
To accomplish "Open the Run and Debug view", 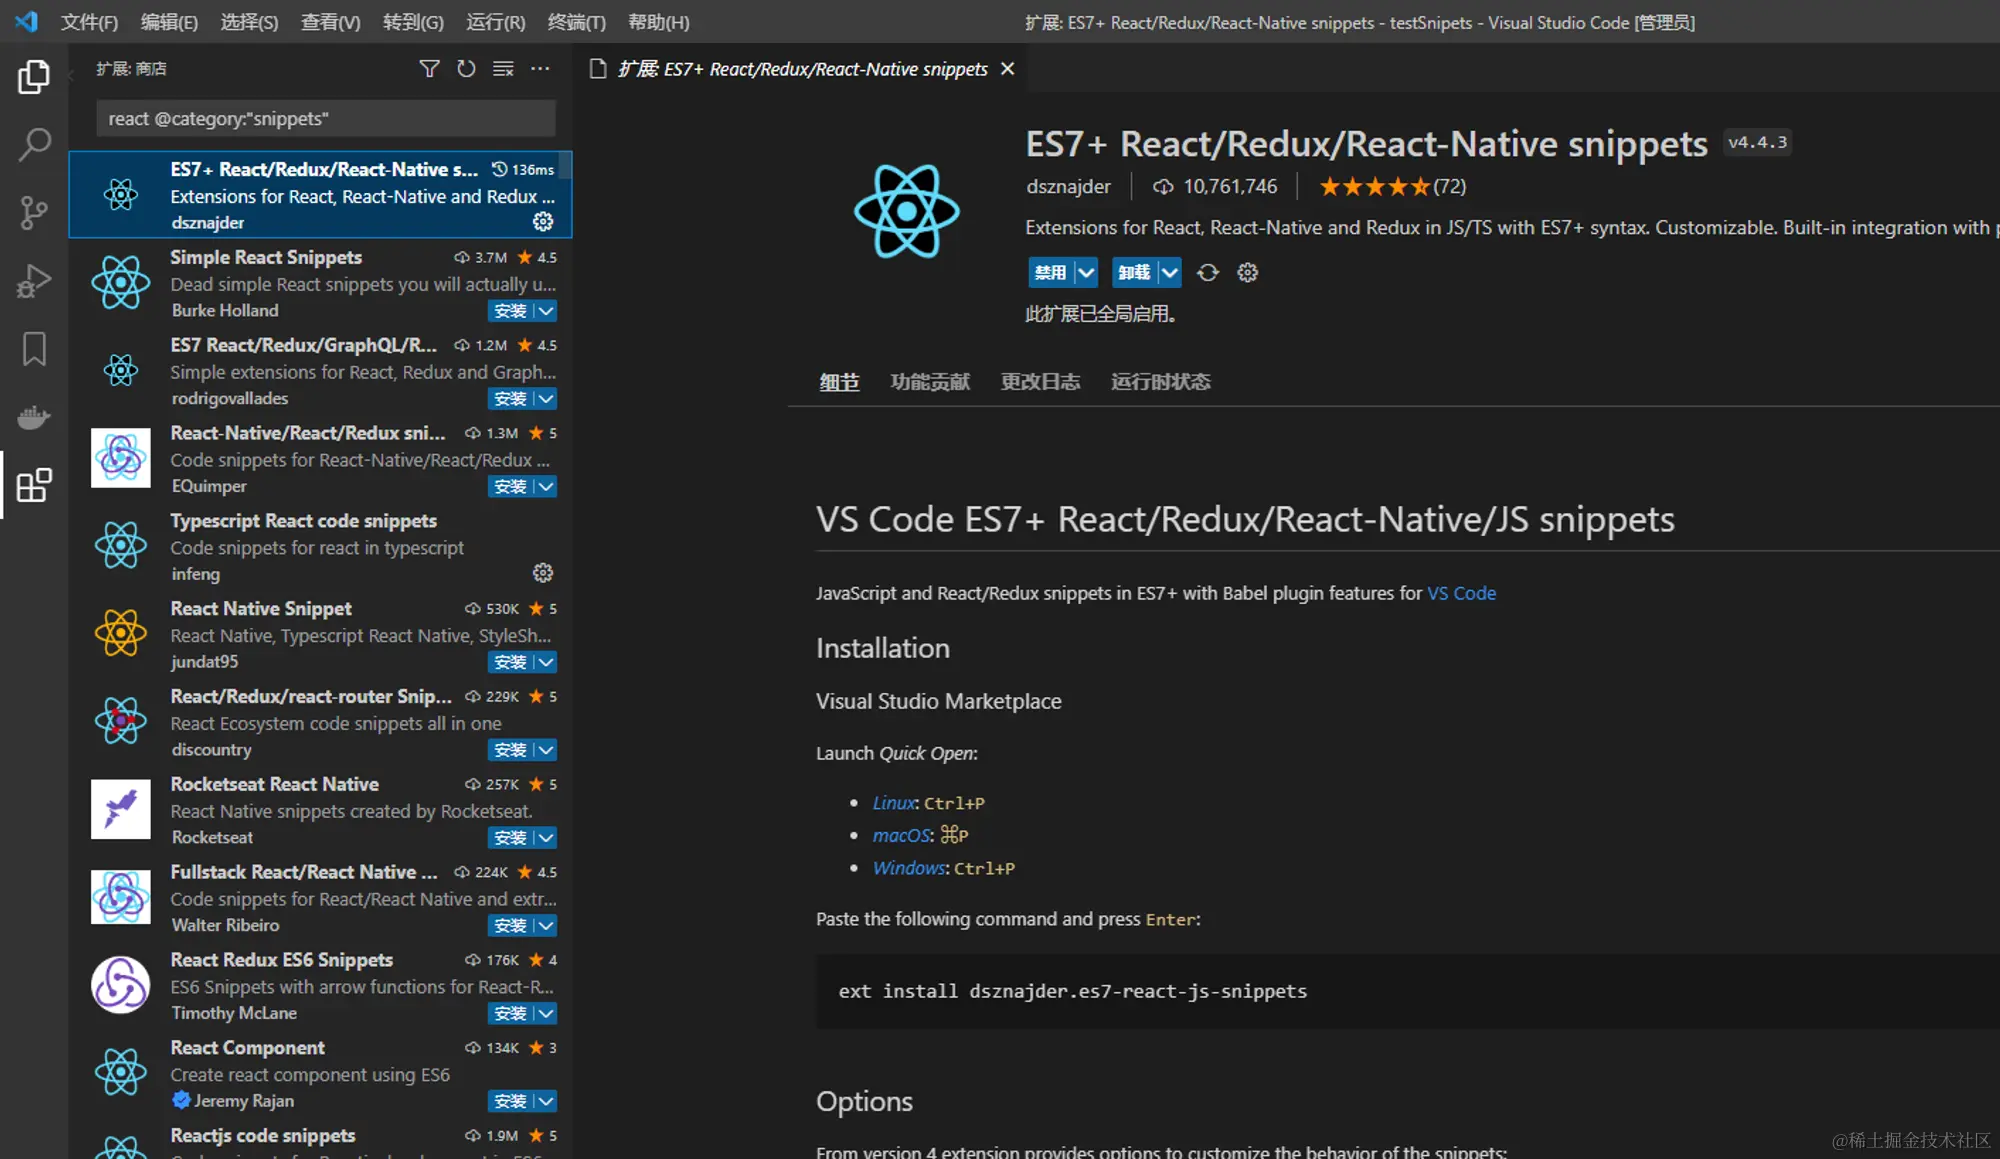I will (34, 281).
